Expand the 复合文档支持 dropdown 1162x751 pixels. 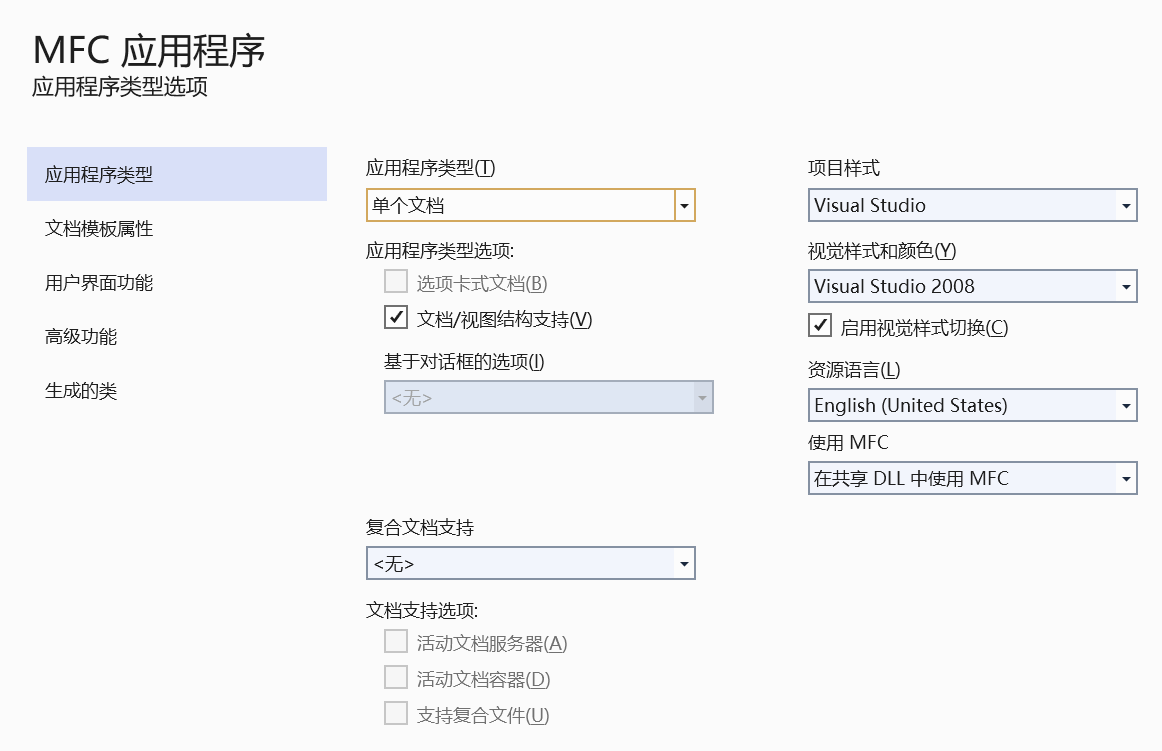[x=531, y=563]
